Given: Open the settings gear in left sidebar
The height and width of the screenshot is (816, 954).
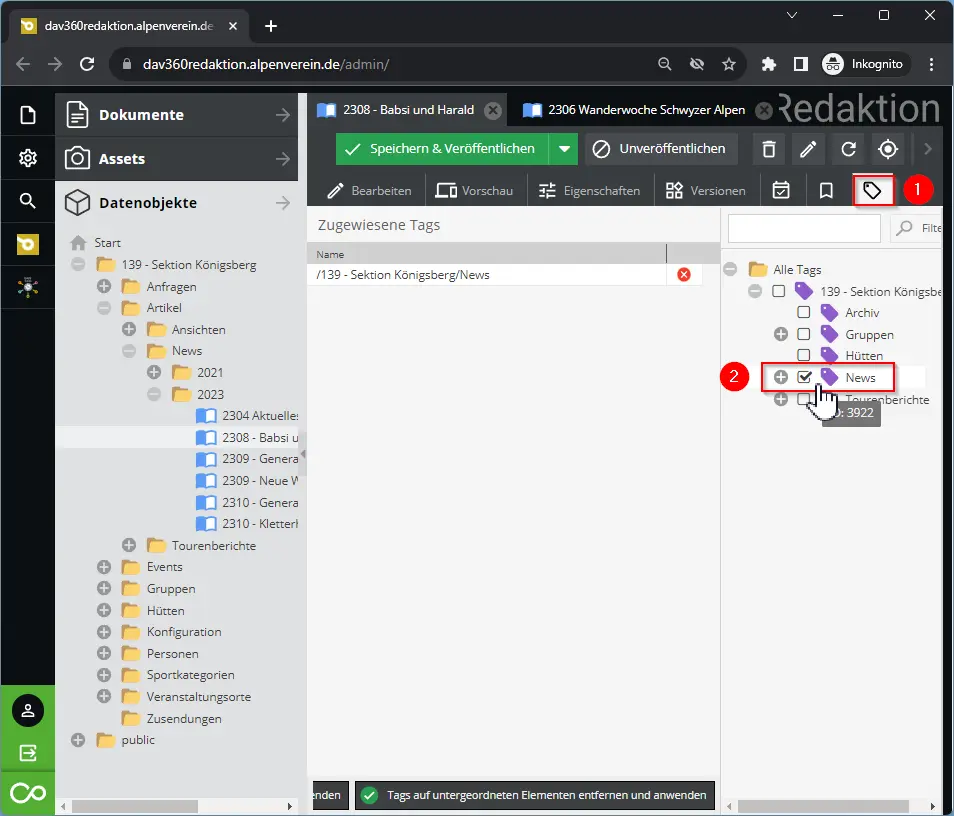Looking at the screenshot, I should (28, 158).
